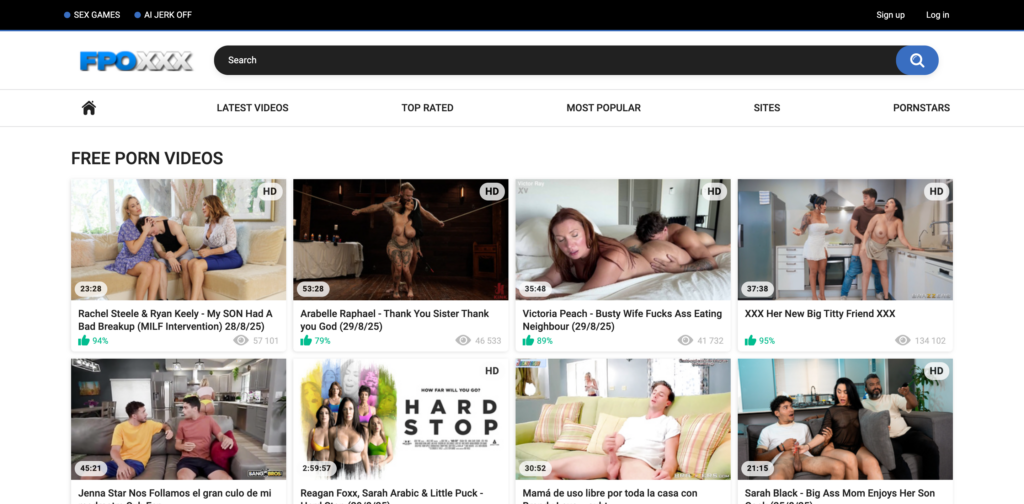Click the eye icon next to 46 533
This screenshot has width=1024, height=504.
coord(463,340)
